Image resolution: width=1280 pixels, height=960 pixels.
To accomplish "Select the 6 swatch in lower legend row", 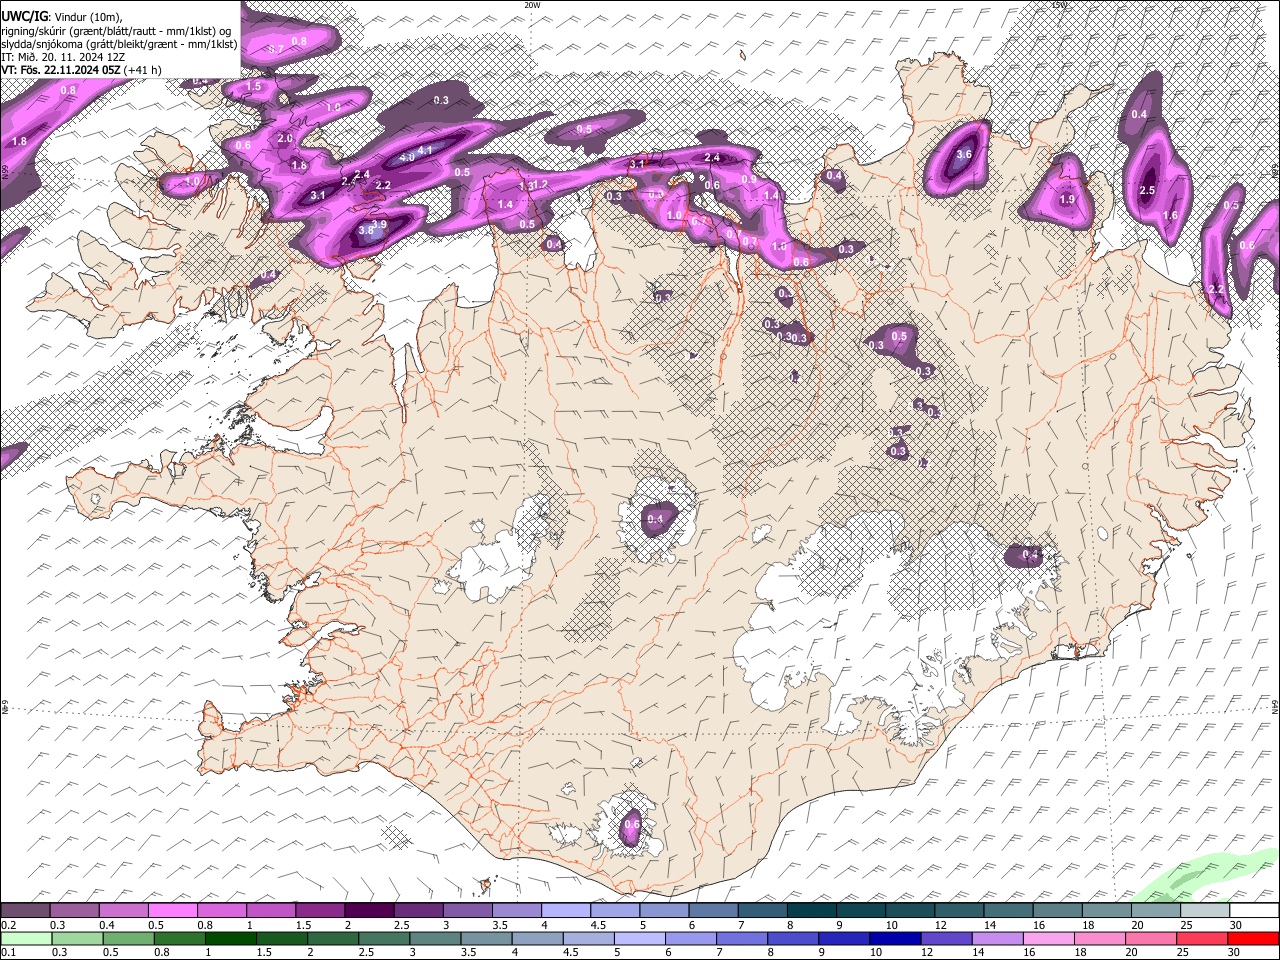I will [x=692, y=938].
